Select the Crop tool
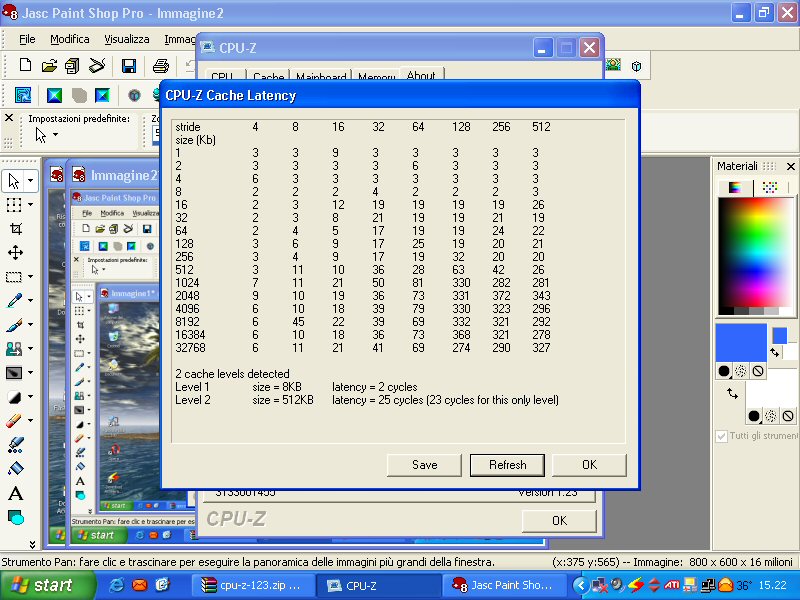Image resolution: width=800 pixels, height=600 pixels. [15, 229]
